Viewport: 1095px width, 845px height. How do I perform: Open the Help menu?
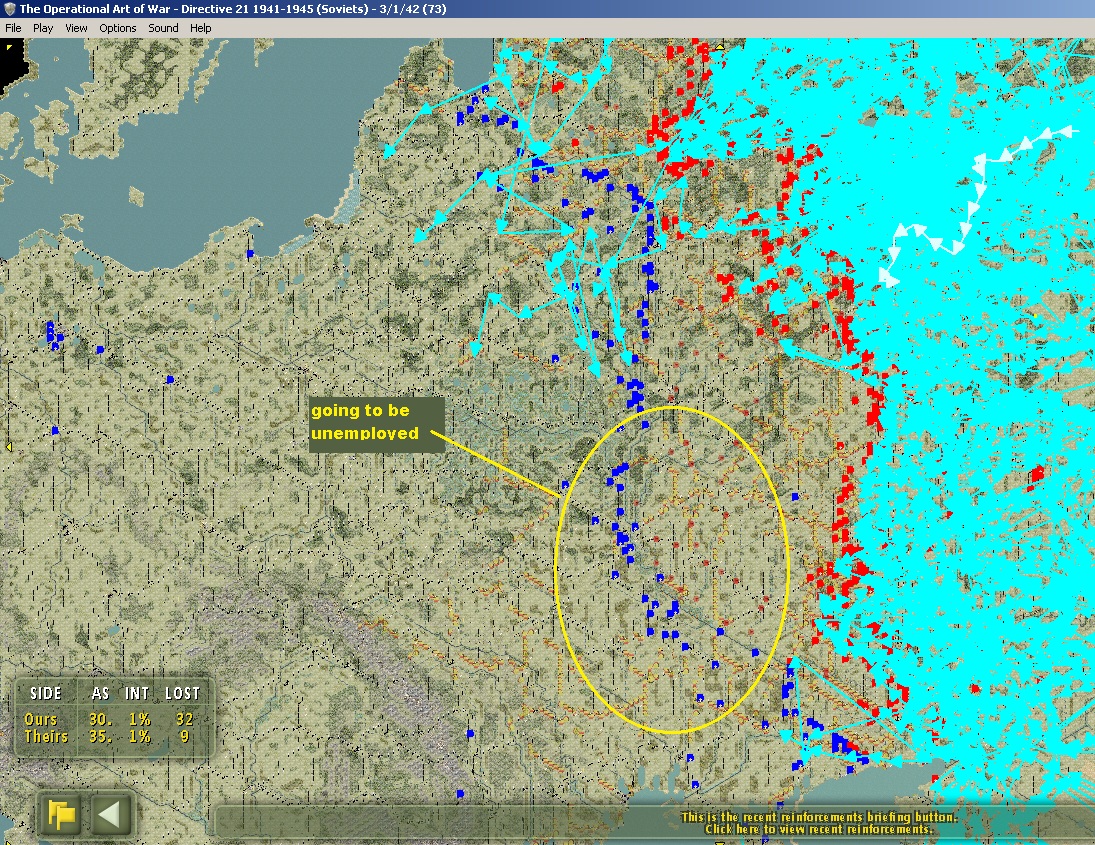pyautogui.click(x=201, y=28)
